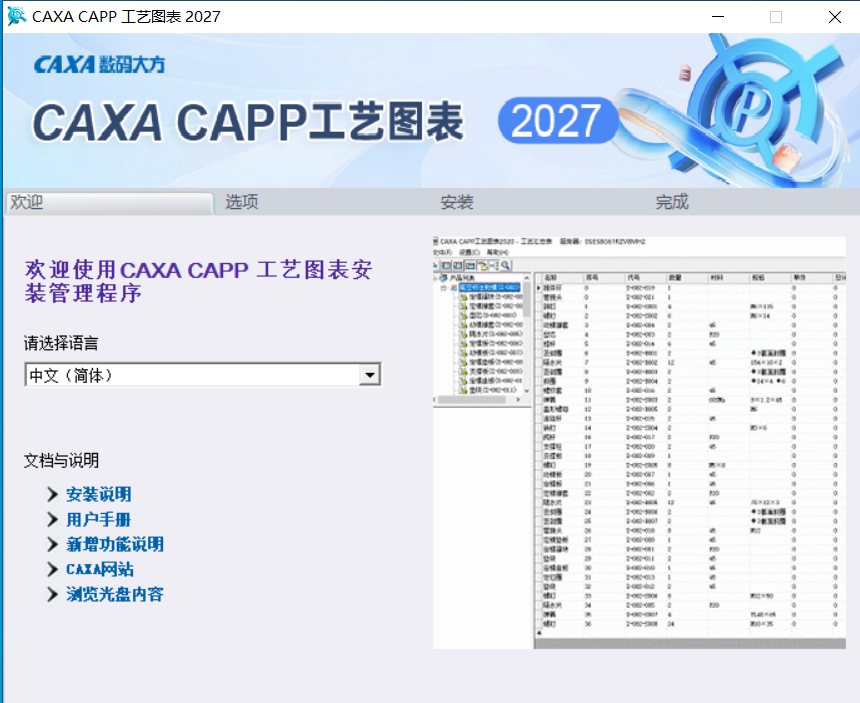The height and width of the screenshot is (703, 860).
Task: Open the 安装说明 link
Action: 99,495
